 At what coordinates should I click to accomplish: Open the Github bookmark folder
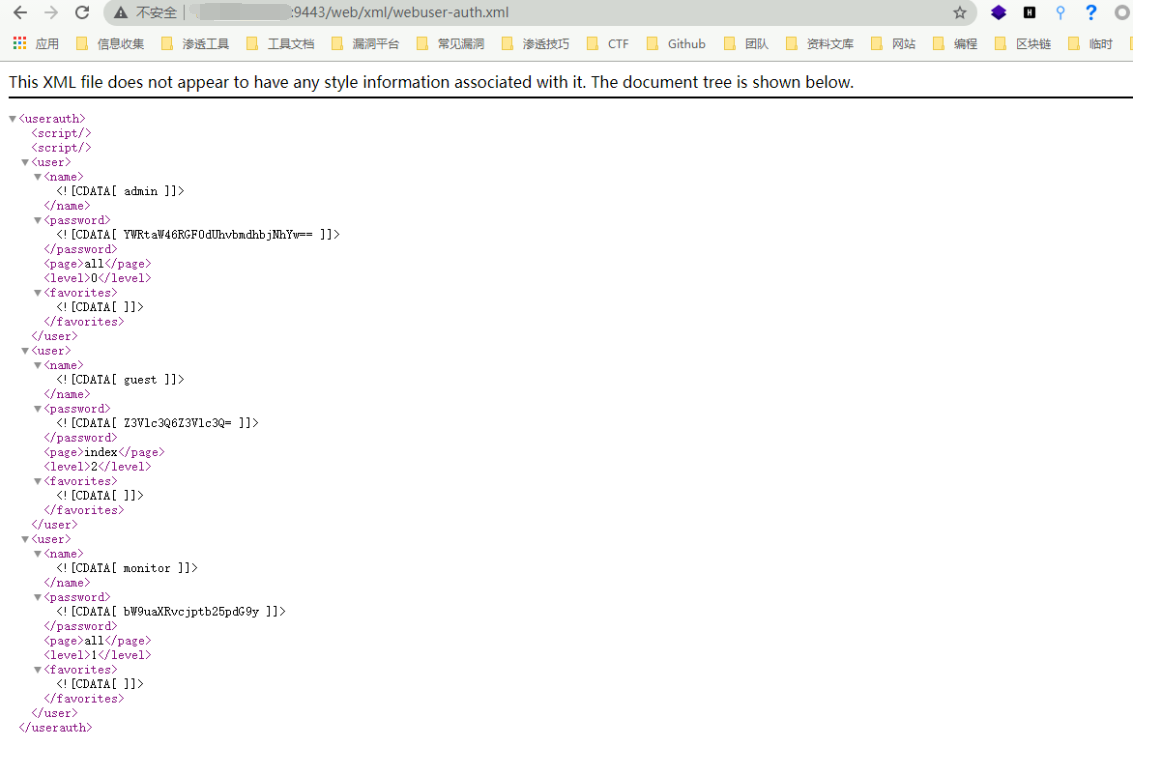point(676,43)
